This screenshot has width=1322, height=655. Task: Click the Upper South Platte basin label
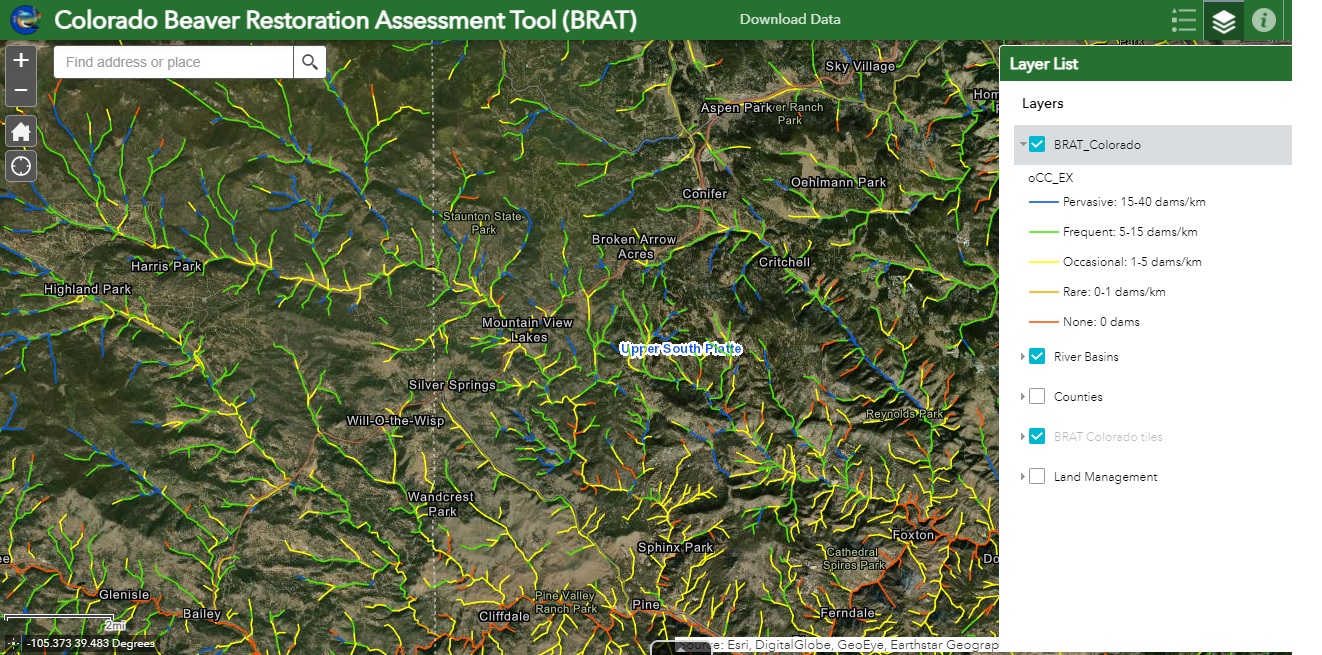(x=681, y=349)
